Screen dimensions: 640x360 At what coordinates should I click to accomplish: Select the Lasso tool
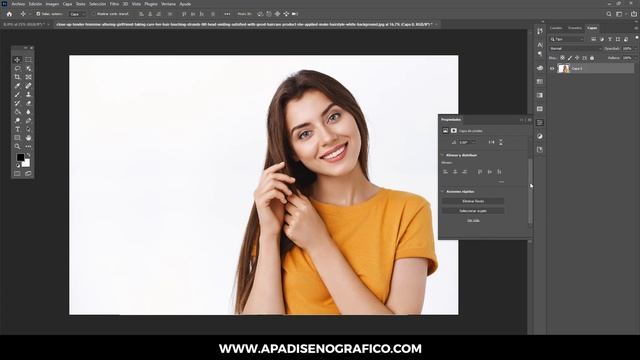coord(17,69)
